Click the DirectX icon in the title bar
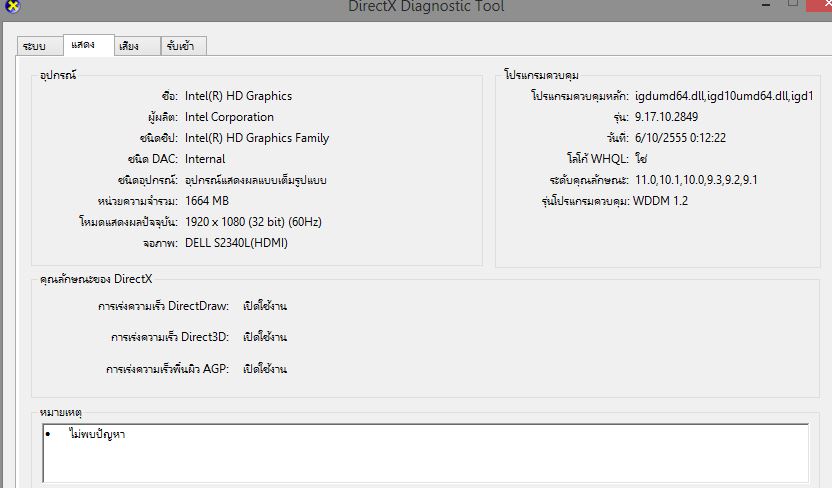This screenshot has width=832, height=488. point(12,6)
